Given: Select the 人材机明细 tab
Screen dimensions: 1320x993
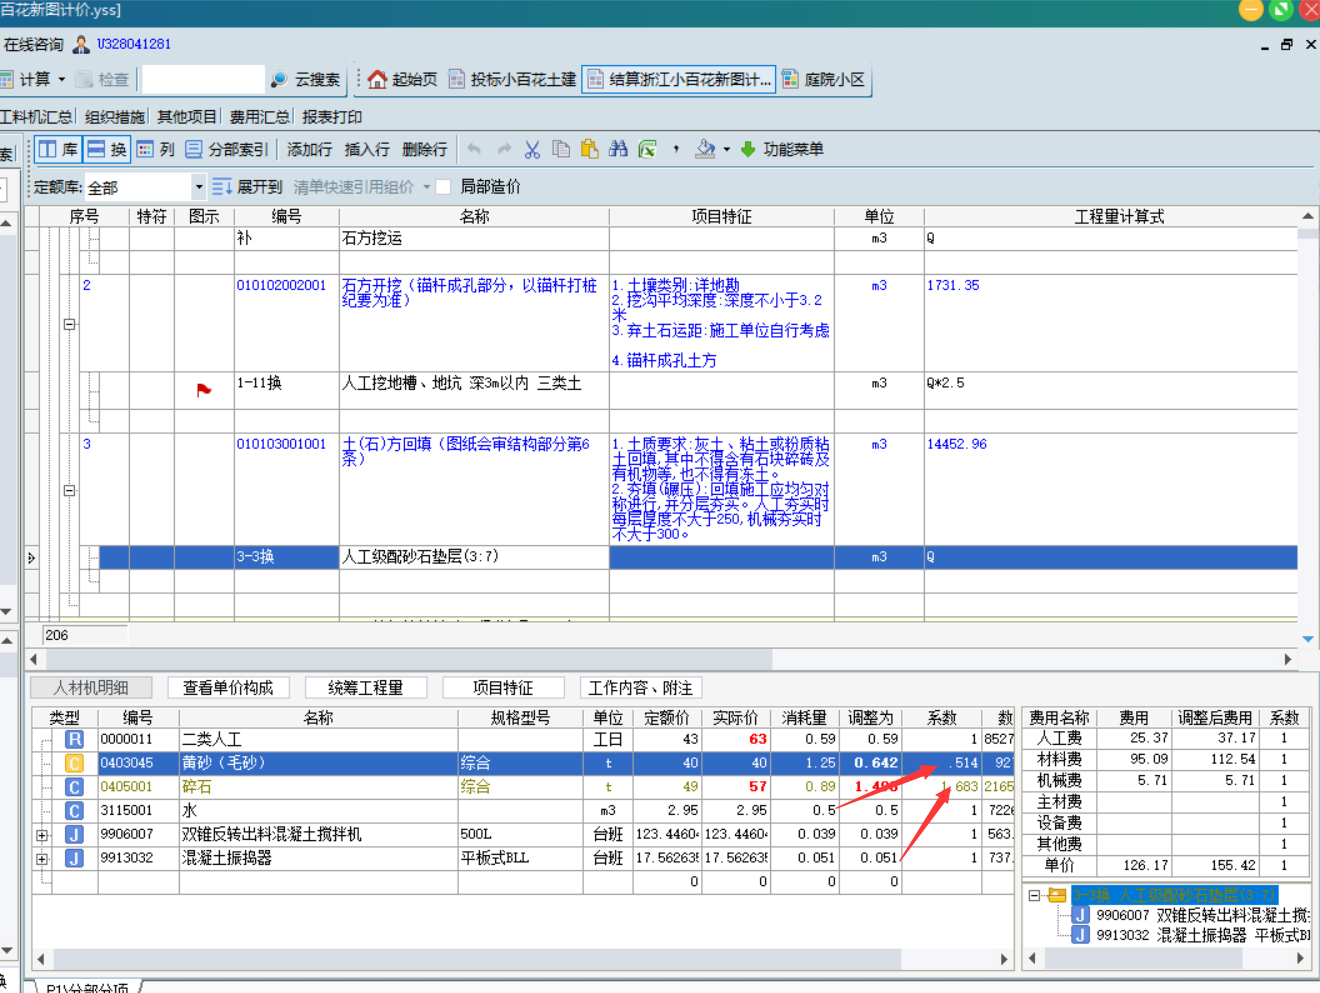Looking at the screenshot, I should click(91, 688).
